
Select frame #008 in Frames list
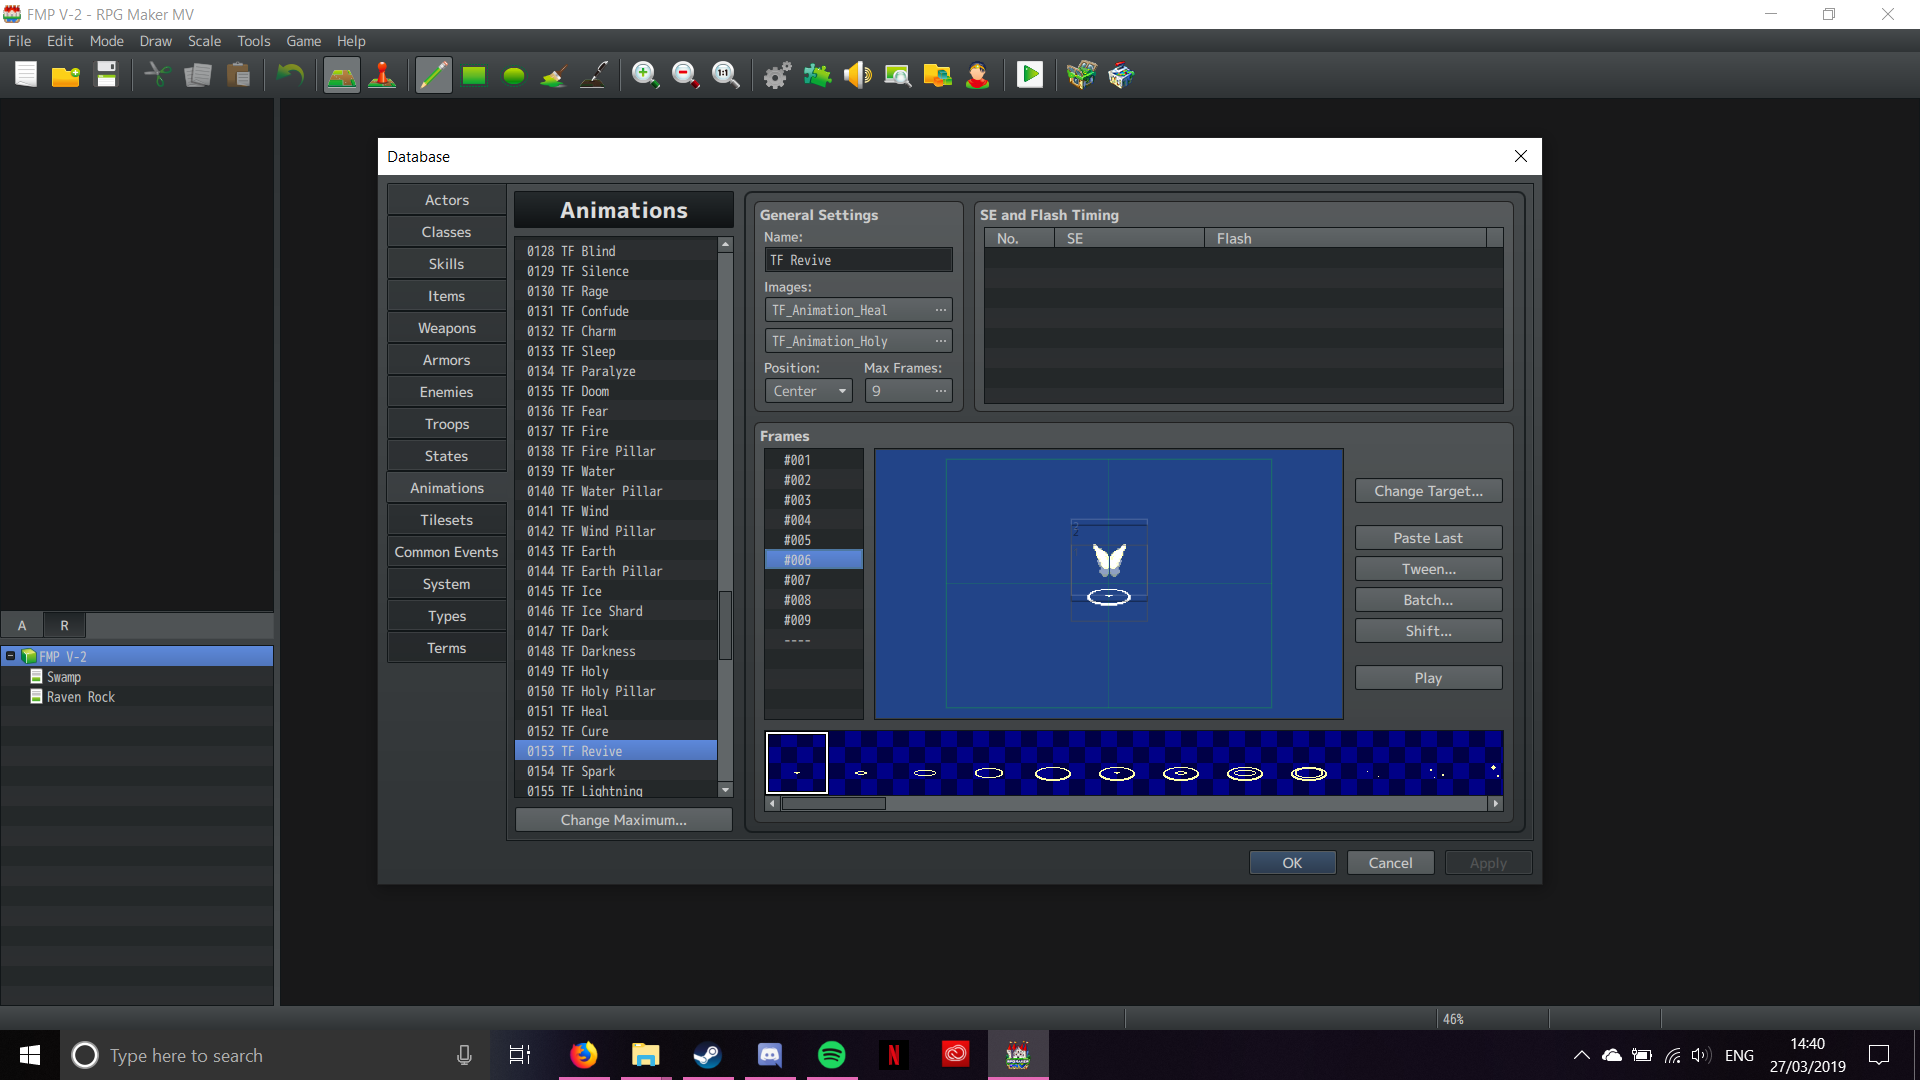(798, 600)
